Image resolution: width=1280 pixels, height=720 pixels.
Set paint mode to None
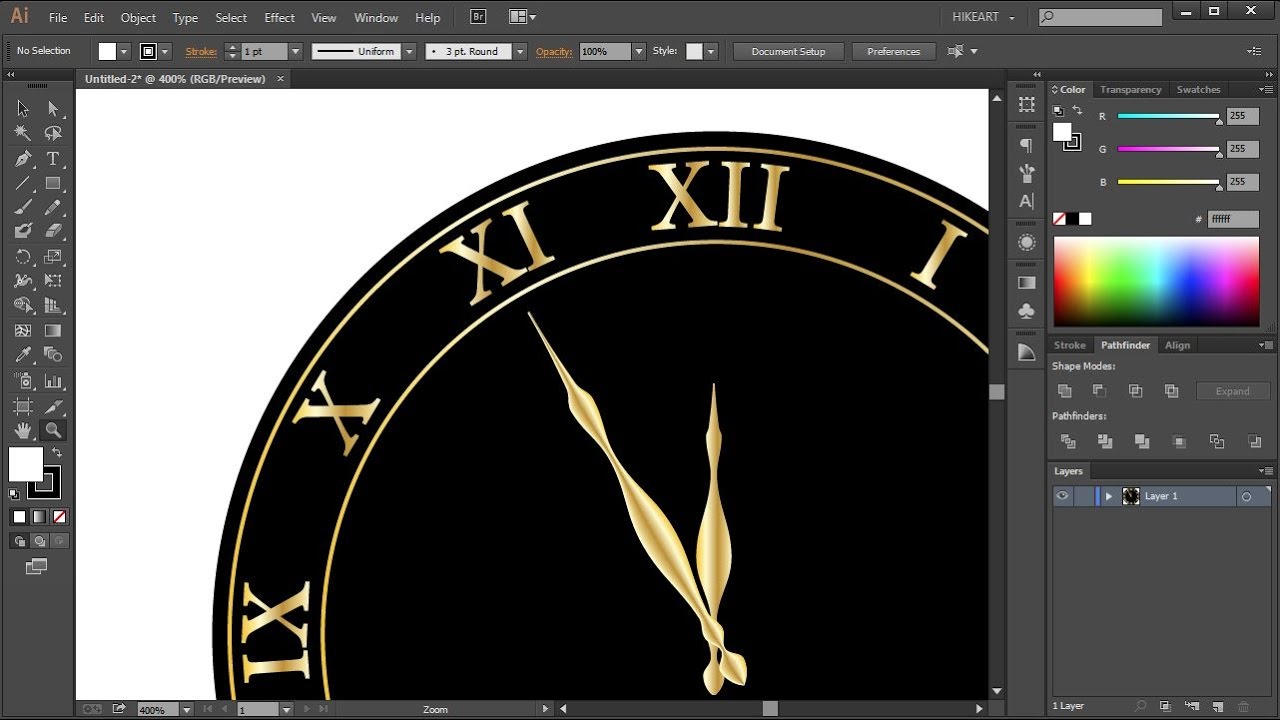[60, 517]
